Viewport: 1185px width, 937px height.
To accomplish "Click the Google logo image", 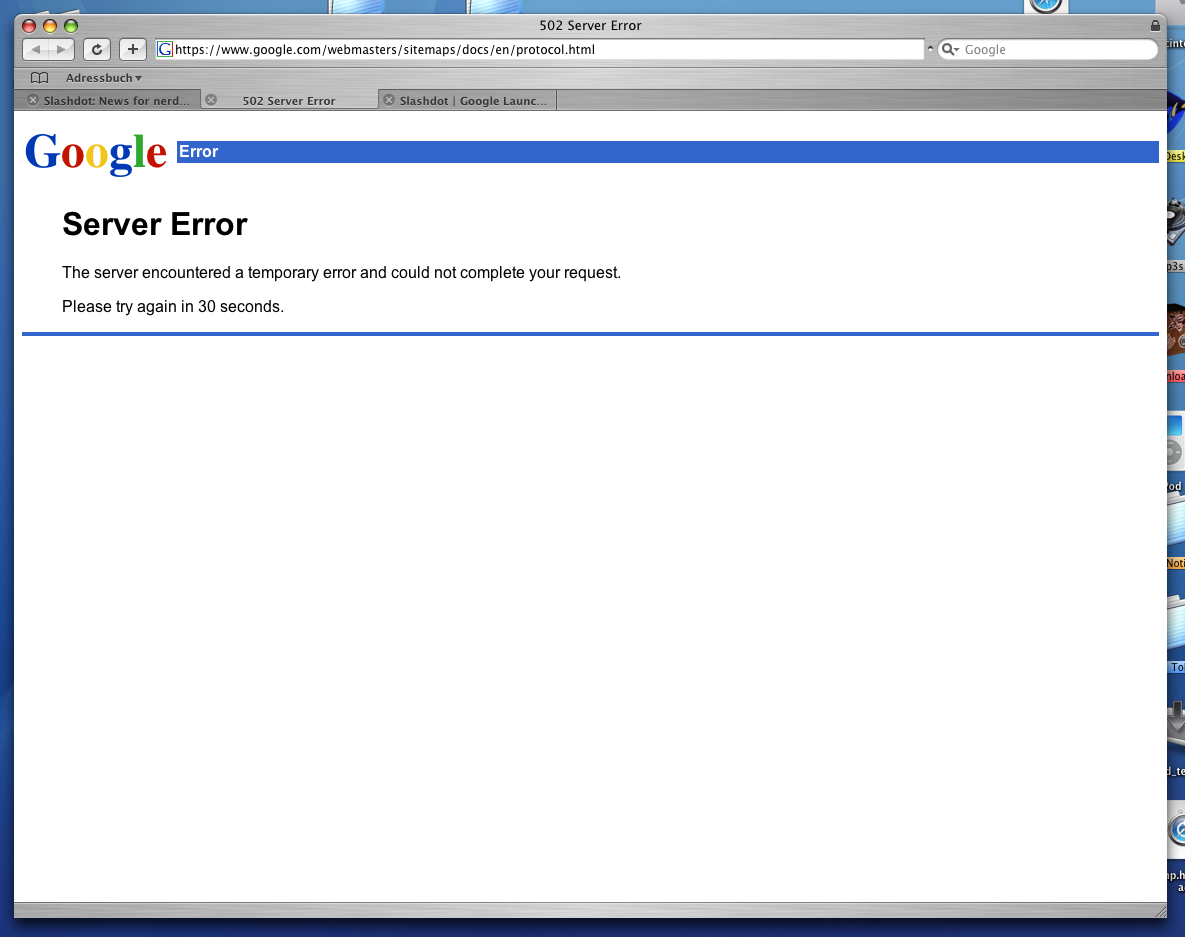I will pyautogui.click(x=96, y=153).
